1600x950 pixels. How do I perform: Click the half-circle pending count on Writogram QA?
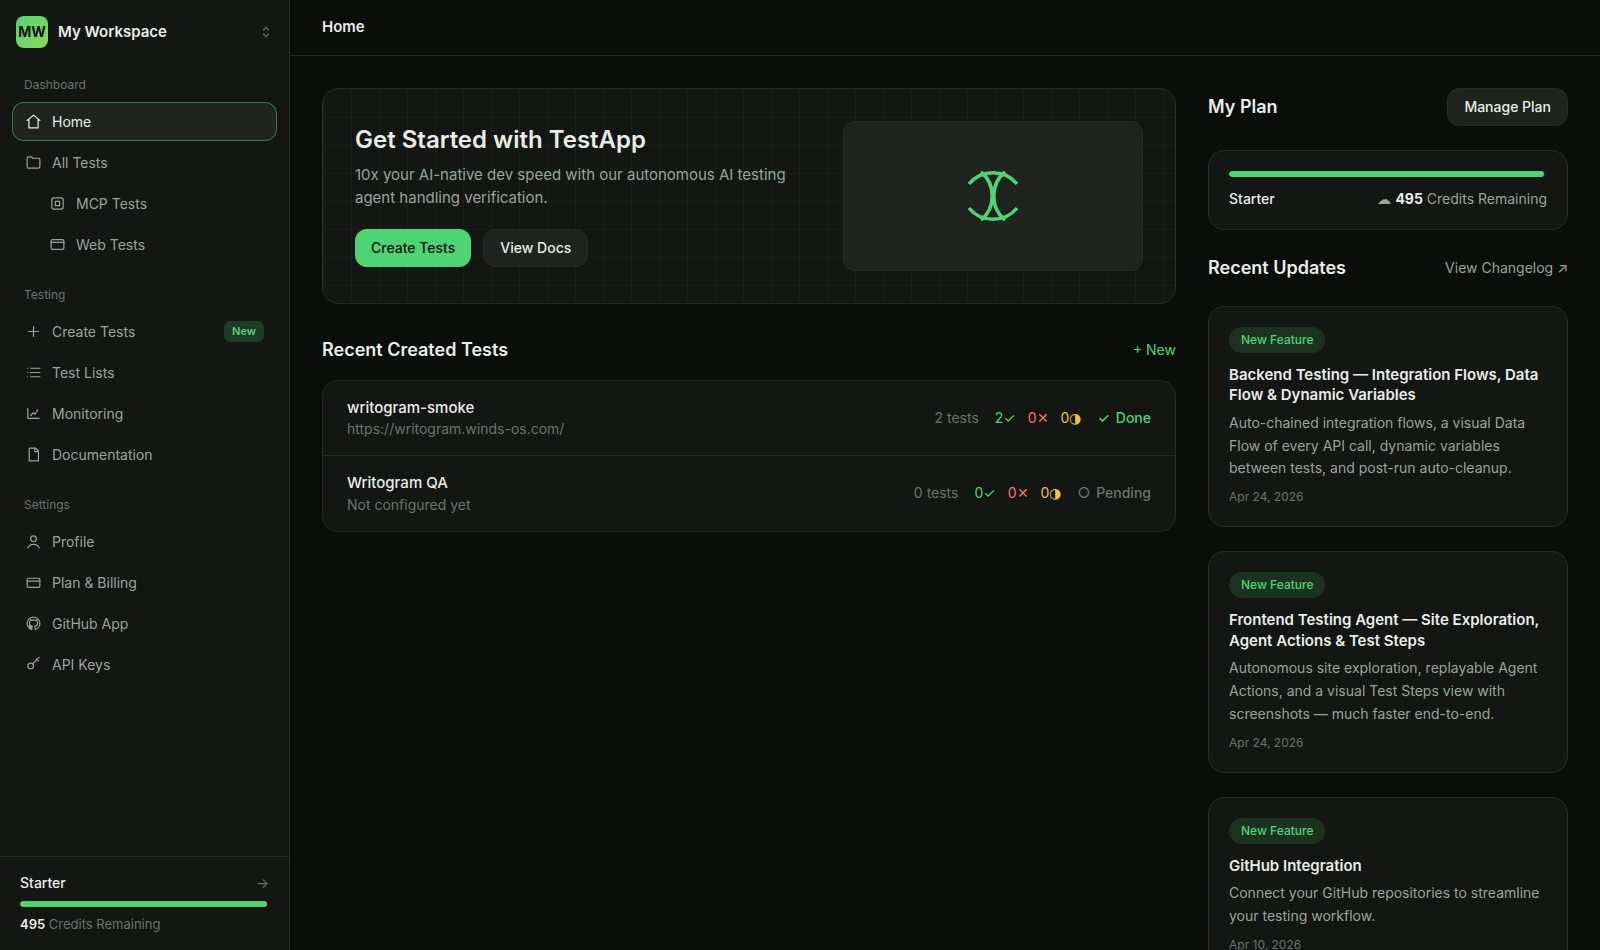(1050, 493)
